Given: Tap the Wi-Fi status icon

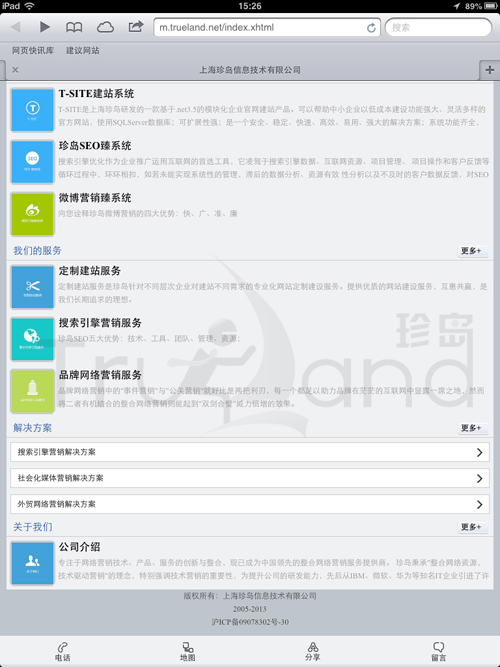Looking at the screenshot, I should [x=29, y=6].
